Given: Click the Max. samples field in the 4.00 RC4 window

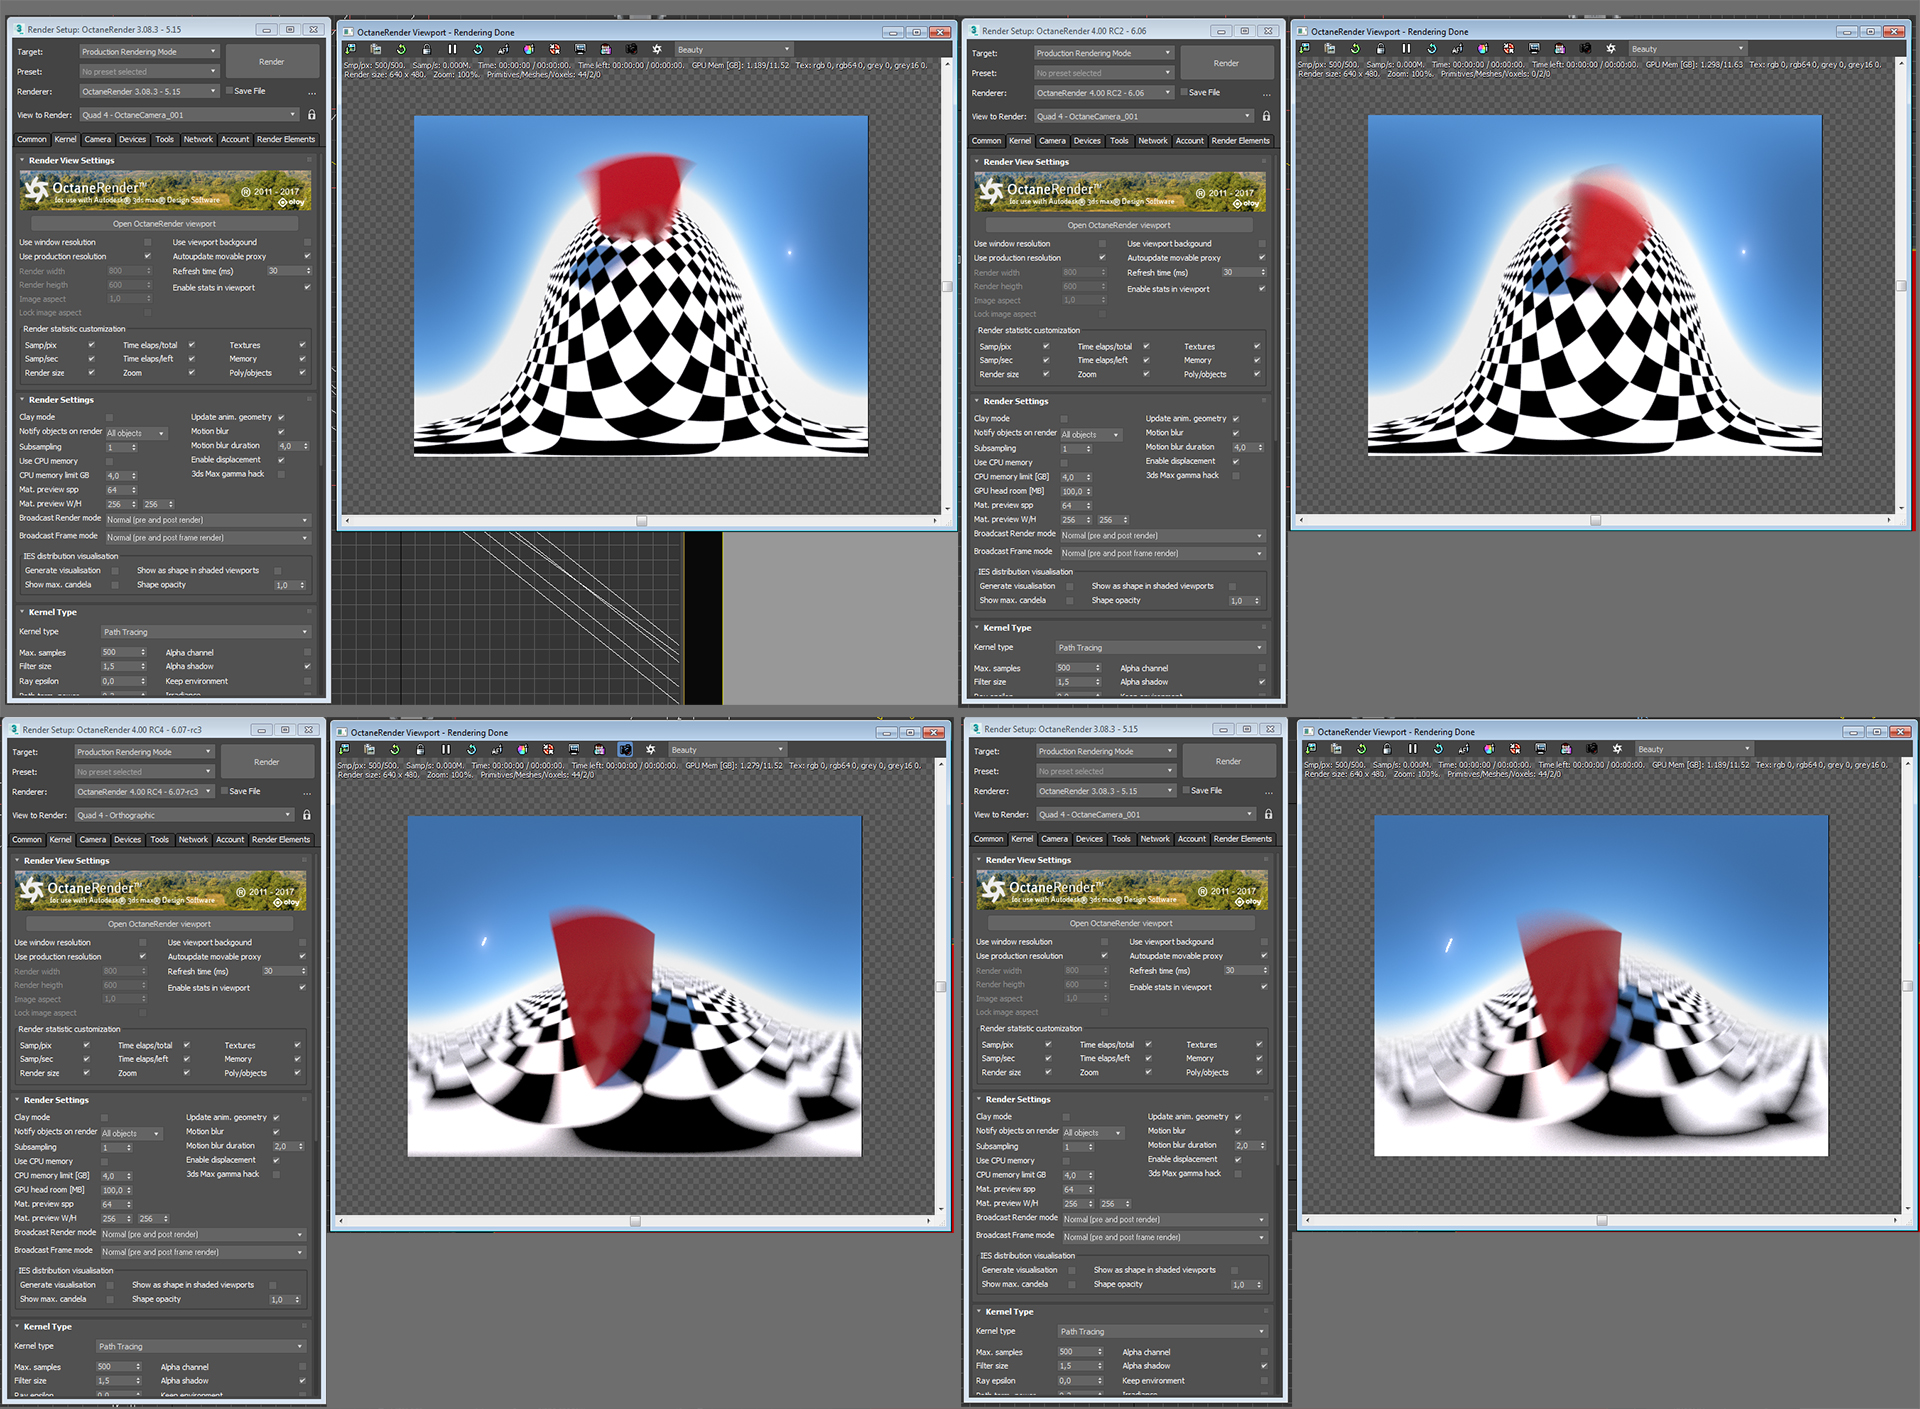Looking at the screenshot, I should coord(117,1367).
